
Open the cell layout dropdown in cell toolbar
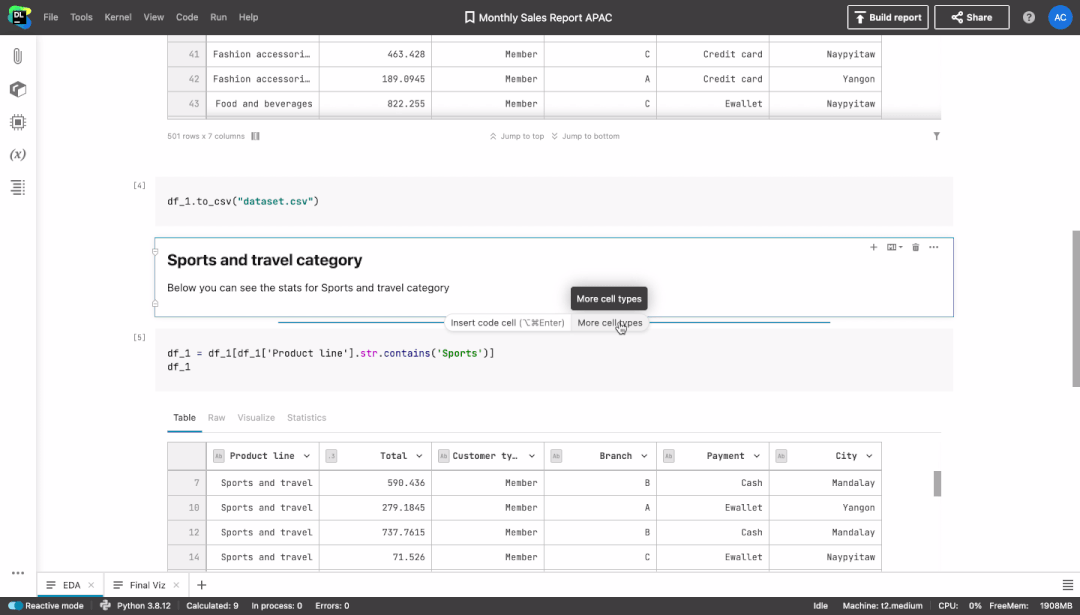[895, 247]
